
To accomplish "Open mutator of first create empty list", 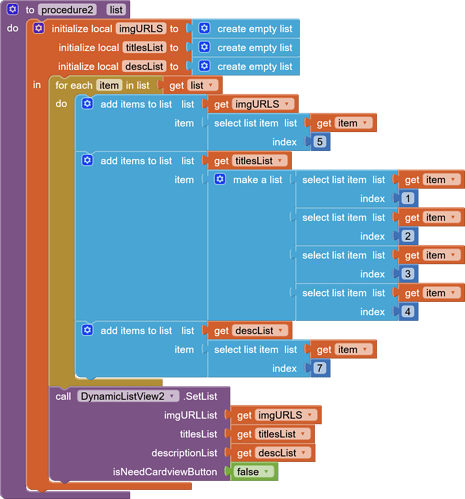I will click(204, 28).
